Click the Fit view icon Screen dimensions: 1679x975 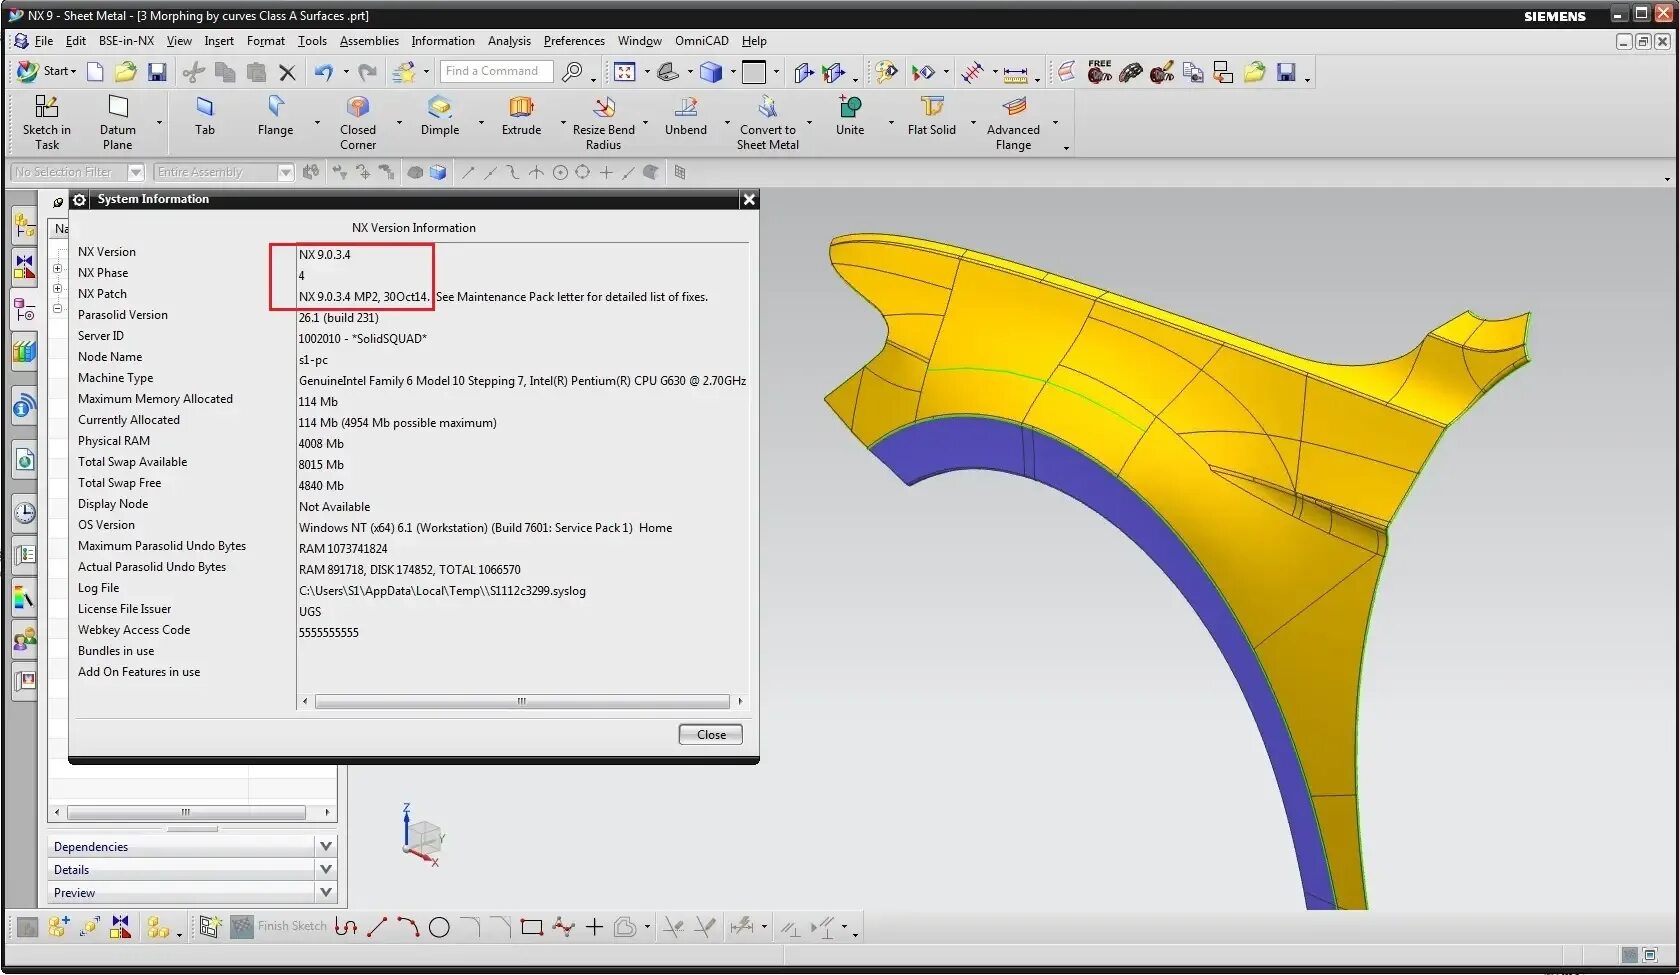click(x=625, y=71)
